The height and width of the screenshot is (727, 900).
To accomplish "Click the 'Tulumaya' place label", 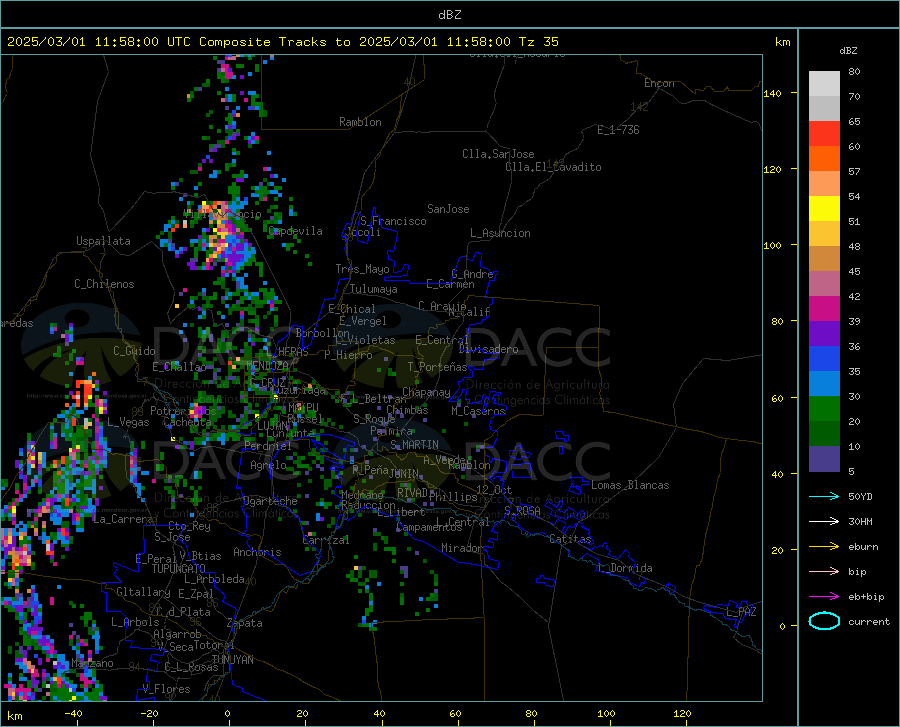I will (x=374, y=289).
